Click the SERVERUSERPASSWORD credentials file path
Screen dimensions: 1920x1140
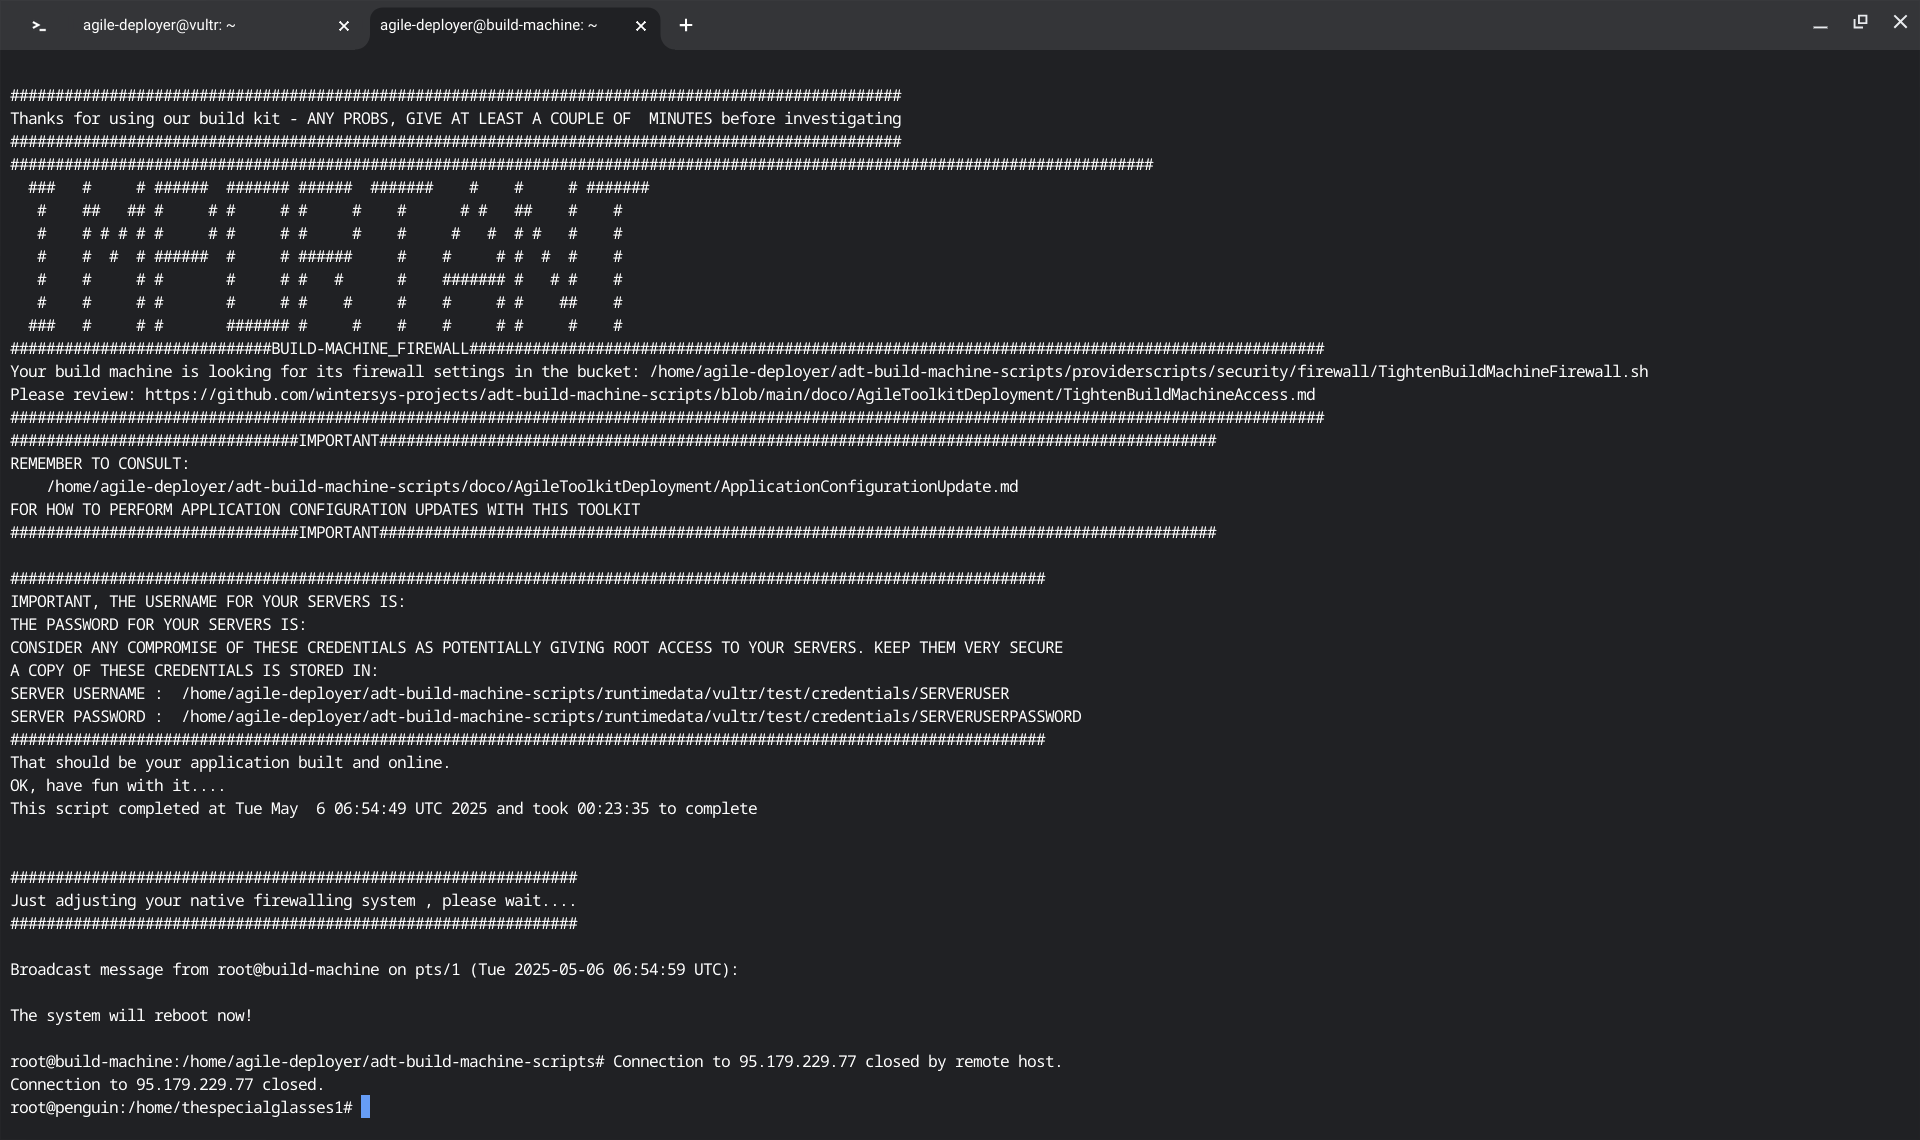630,717
